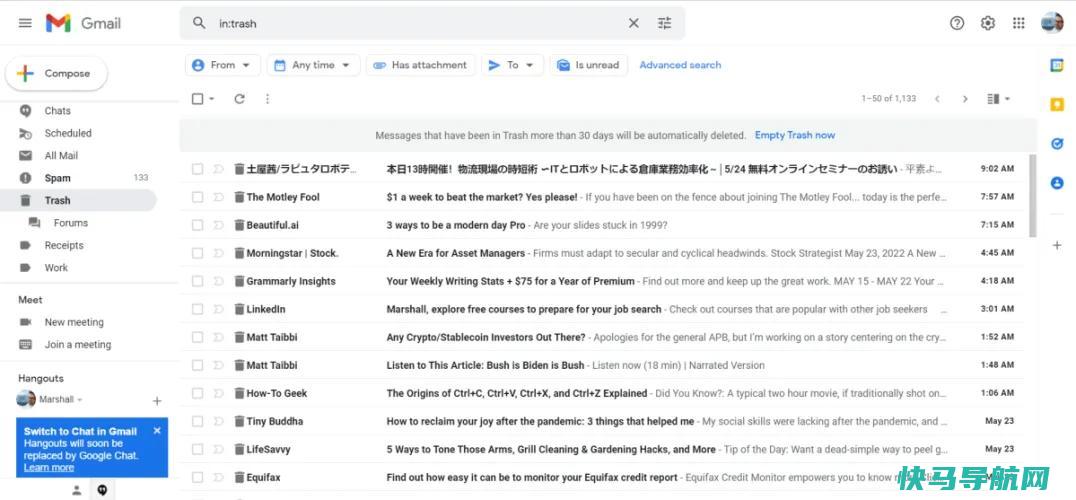1076x500 pixels.
Task: Click the Compose button
Action: 56,73
